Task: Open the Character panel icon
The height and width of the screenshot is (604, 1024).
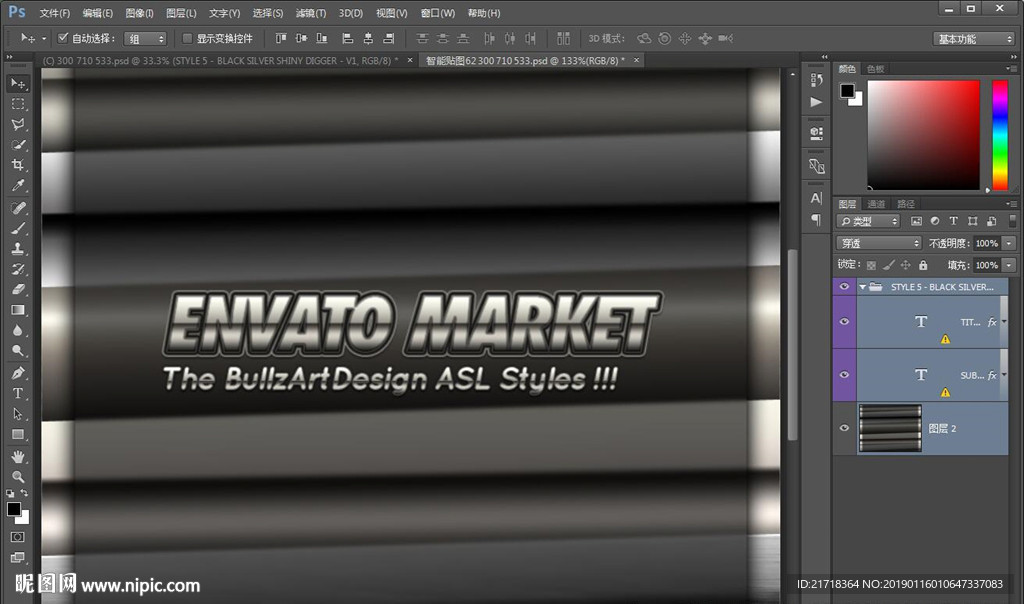Action: tap(816, 198)
